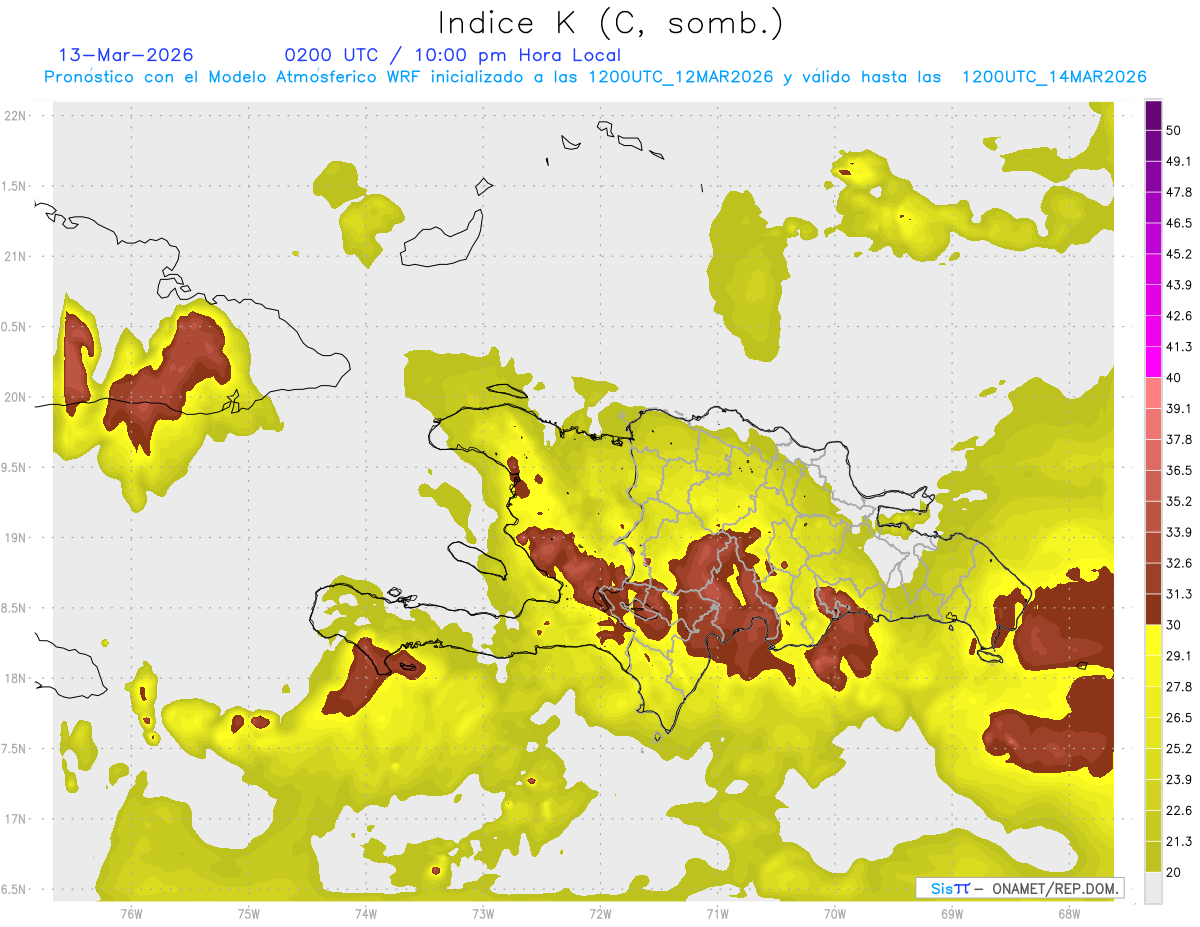Screen dimensions: 1200x927
Task: Click the legend value "20"
Action: coord(1174,873)
